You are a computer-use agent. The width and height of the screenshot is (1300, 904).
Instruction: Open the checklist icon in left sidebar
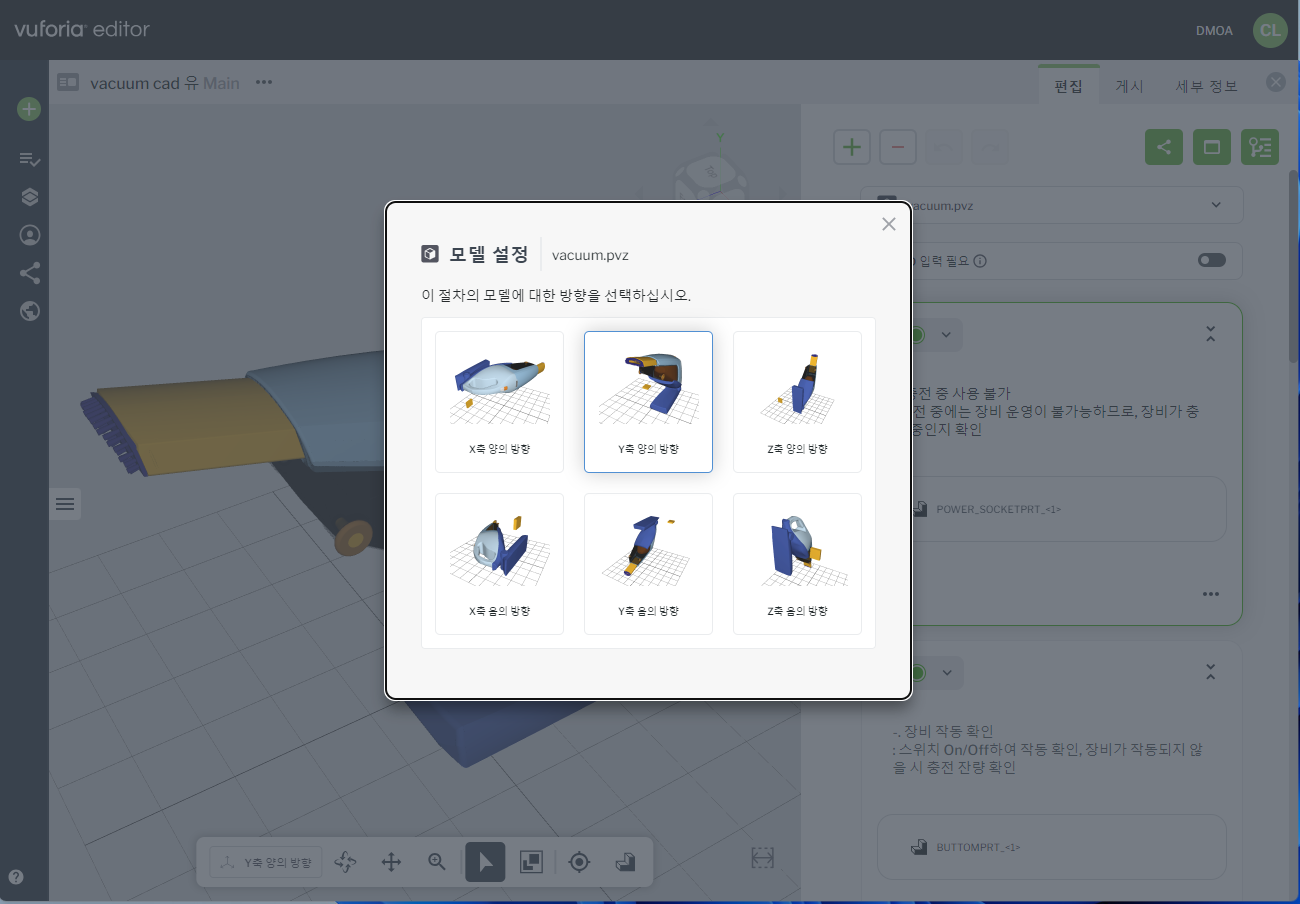click(x=29, y=159)
